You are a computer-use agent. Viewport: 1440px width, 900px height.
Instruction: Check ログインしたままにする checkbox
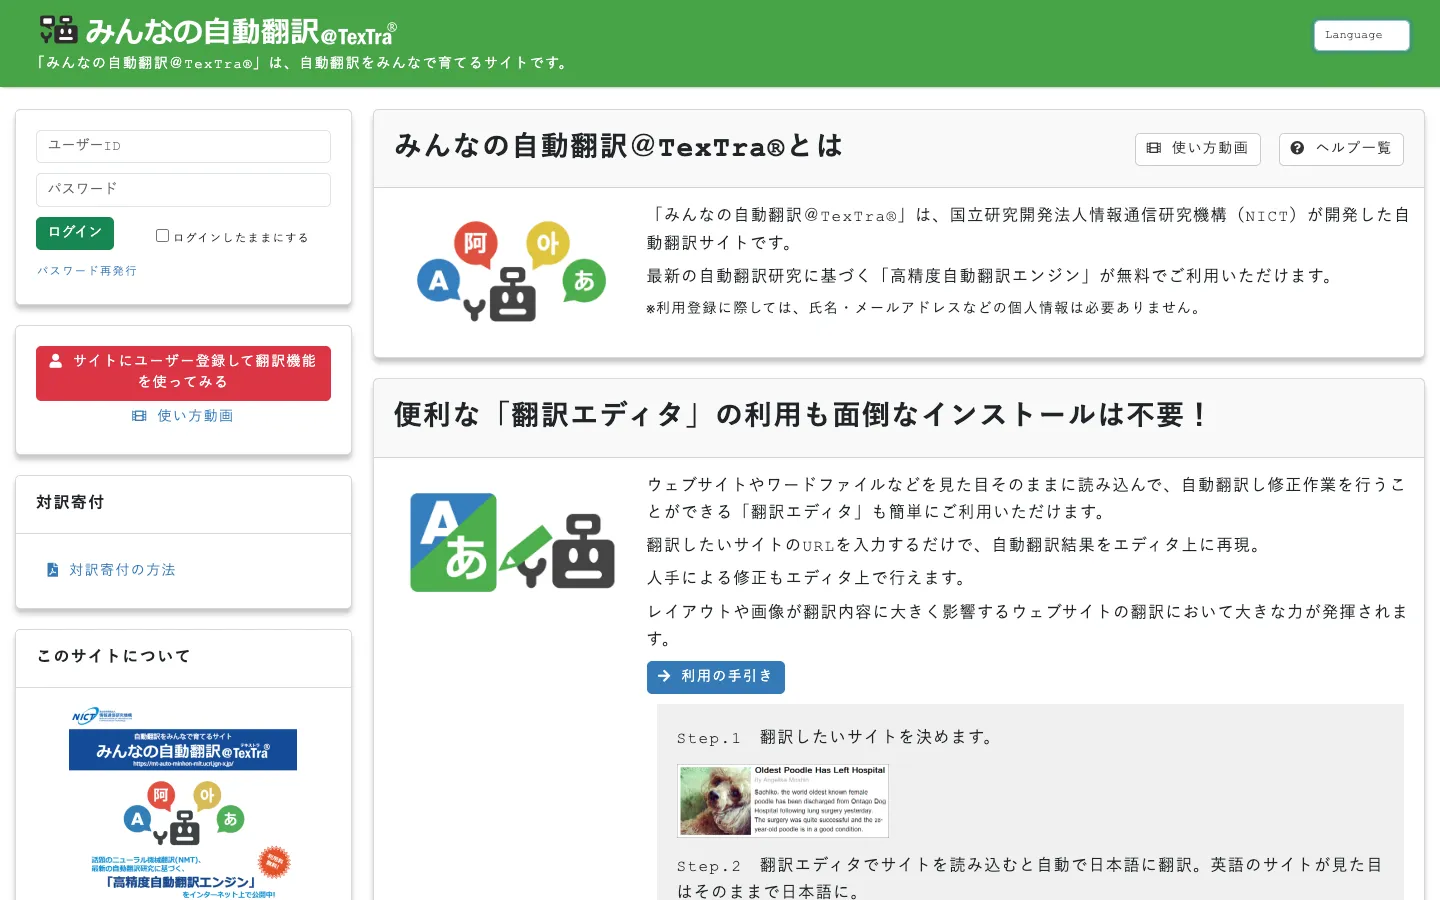click(x=162, y=236)
